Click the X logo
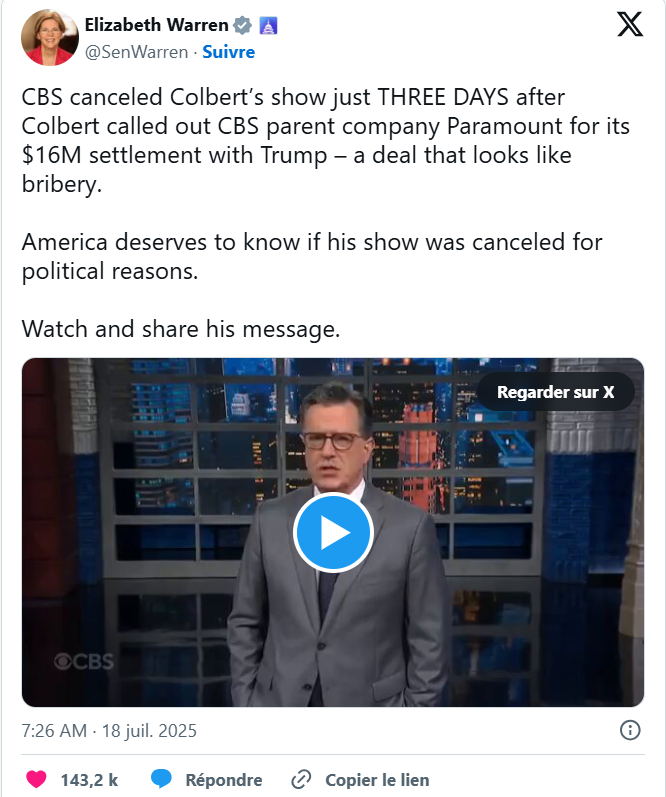The image size is (666, 797). 630,25
